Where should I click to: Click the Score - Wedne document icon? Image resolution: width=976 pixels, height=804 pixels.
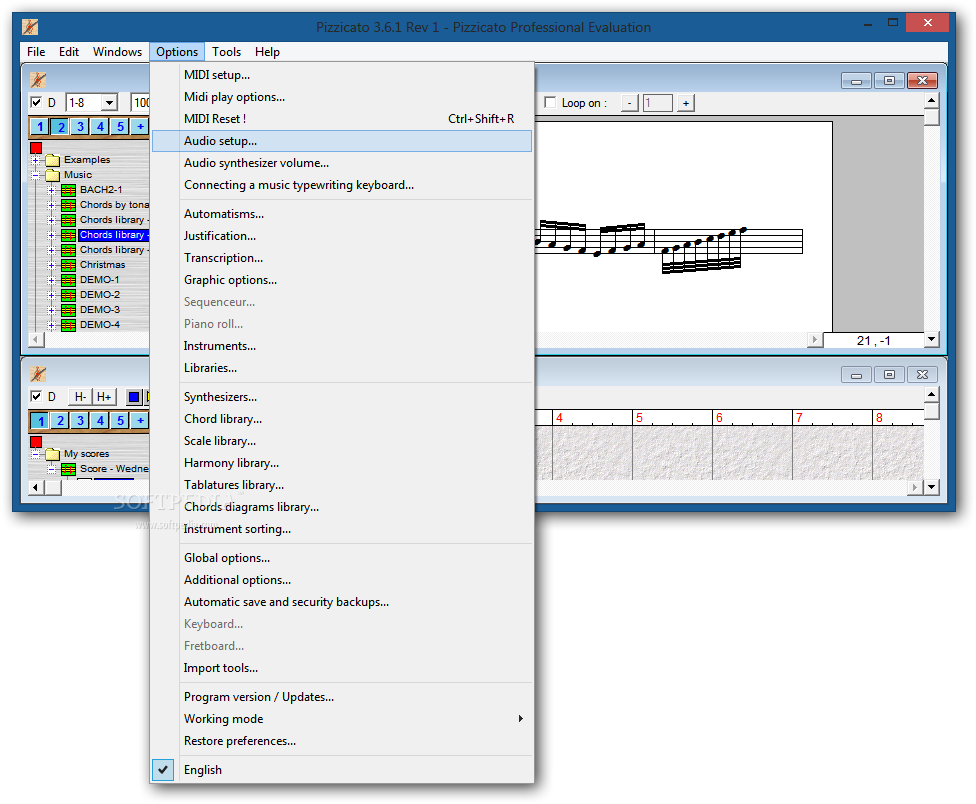tap(68, 469)
